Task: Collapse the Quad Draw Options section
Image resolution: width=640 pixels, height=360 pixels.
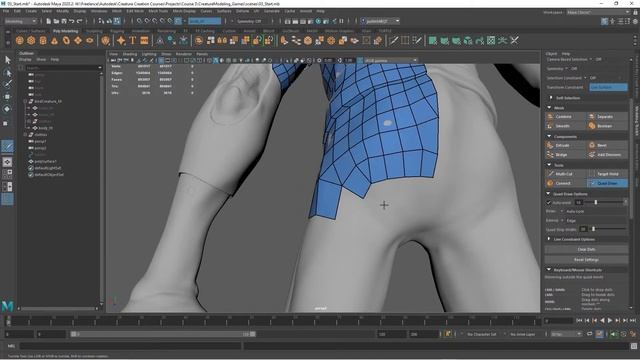Action: pyautogui.click(x=549, y=193)
